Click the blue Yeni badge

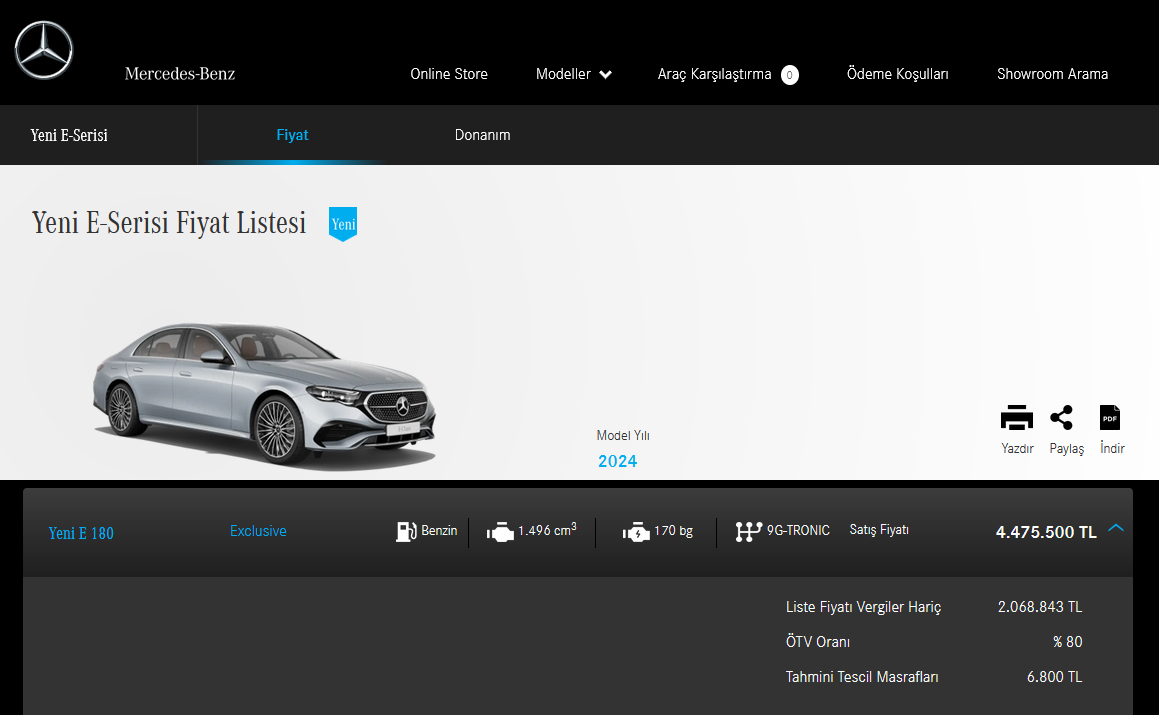click(343, 224)
